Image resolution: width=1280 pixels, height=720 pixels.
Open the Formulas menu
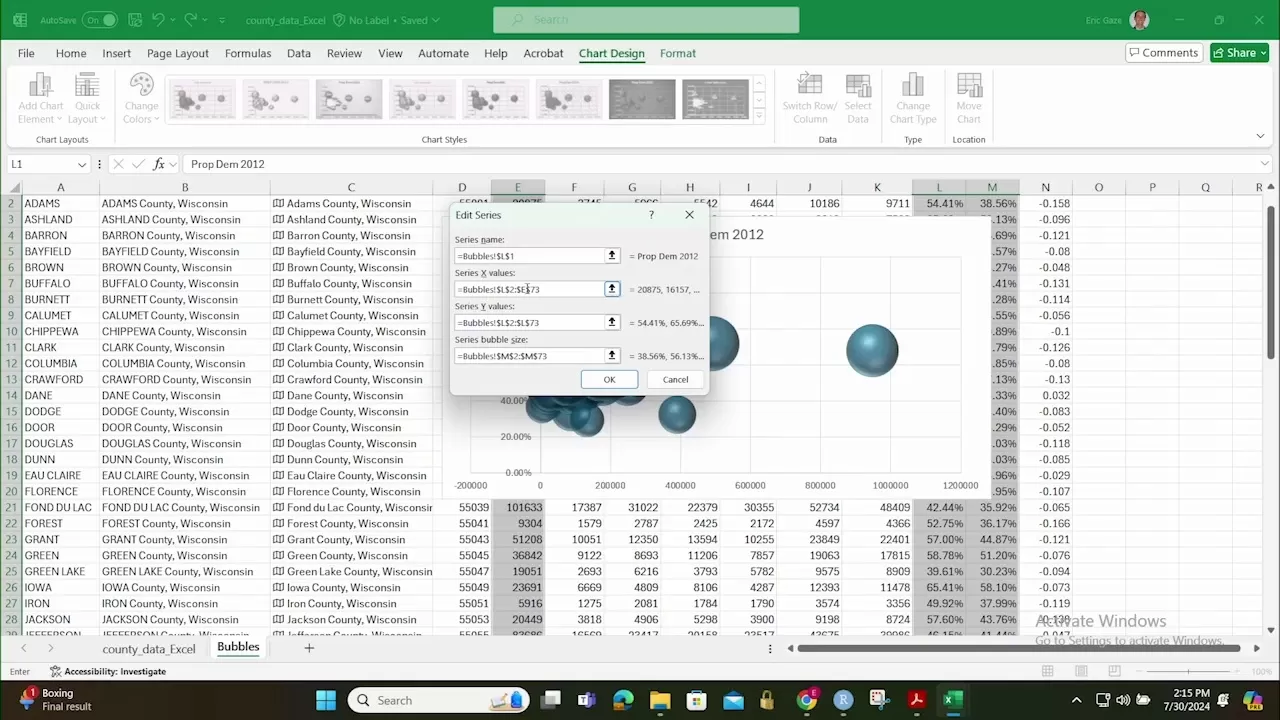point(247,53)
